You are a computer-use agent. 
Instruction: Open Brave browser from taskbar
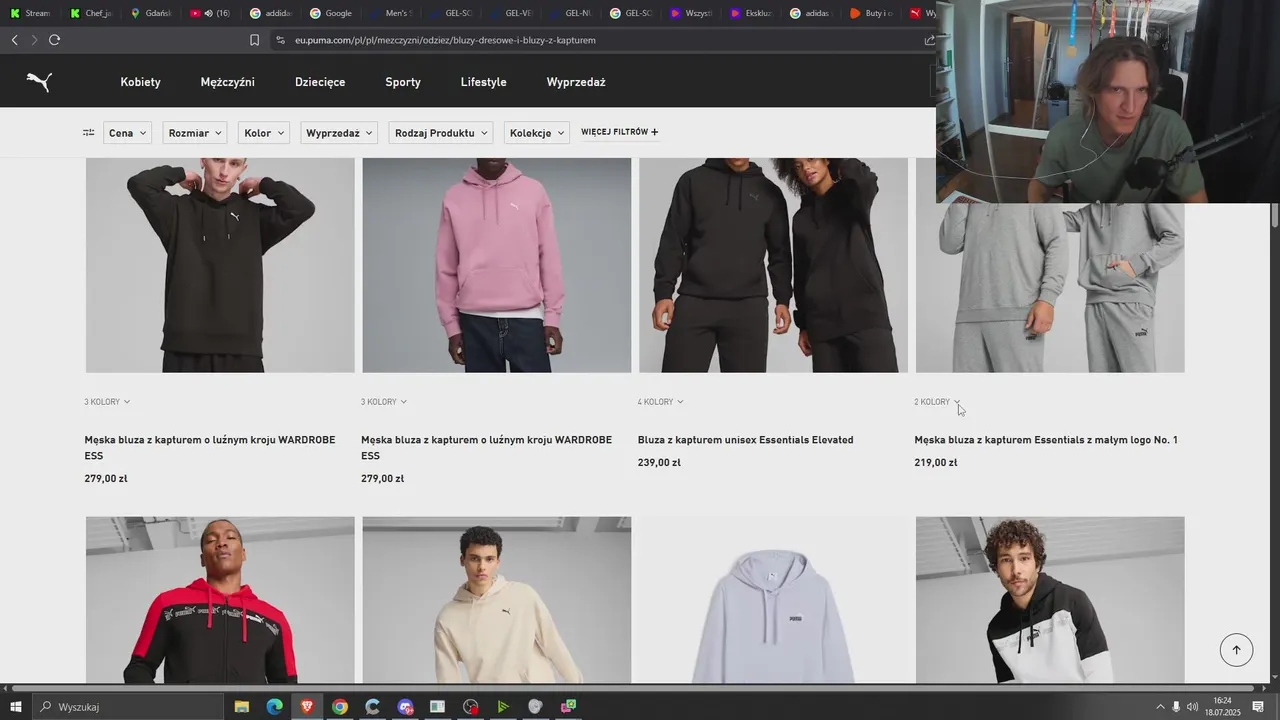[x=307, y=707]
